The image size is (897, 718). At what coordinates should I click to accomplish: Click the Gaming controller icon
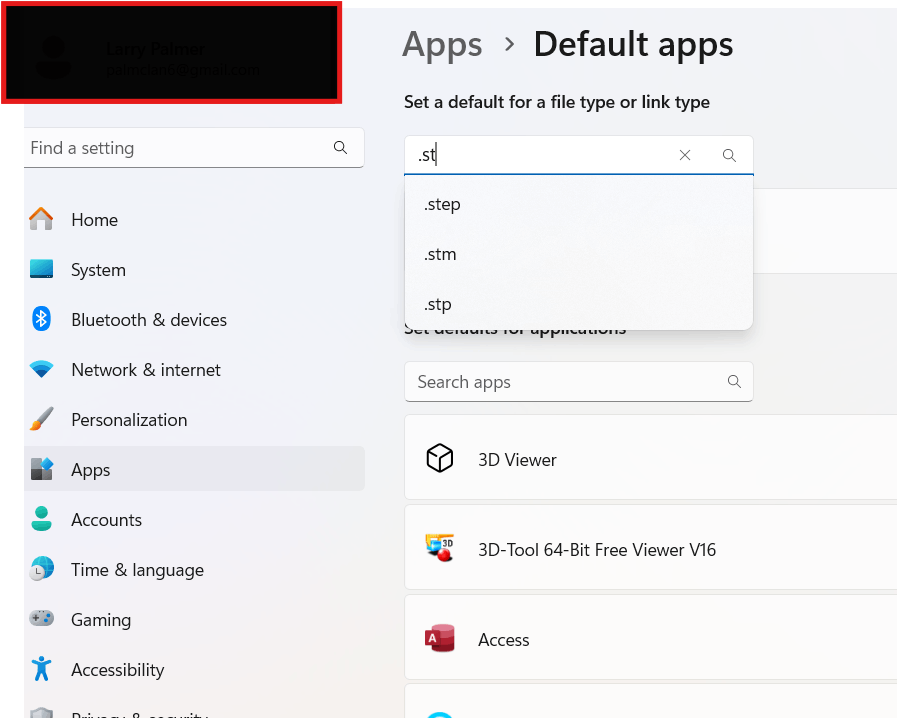tap(41, 618)
